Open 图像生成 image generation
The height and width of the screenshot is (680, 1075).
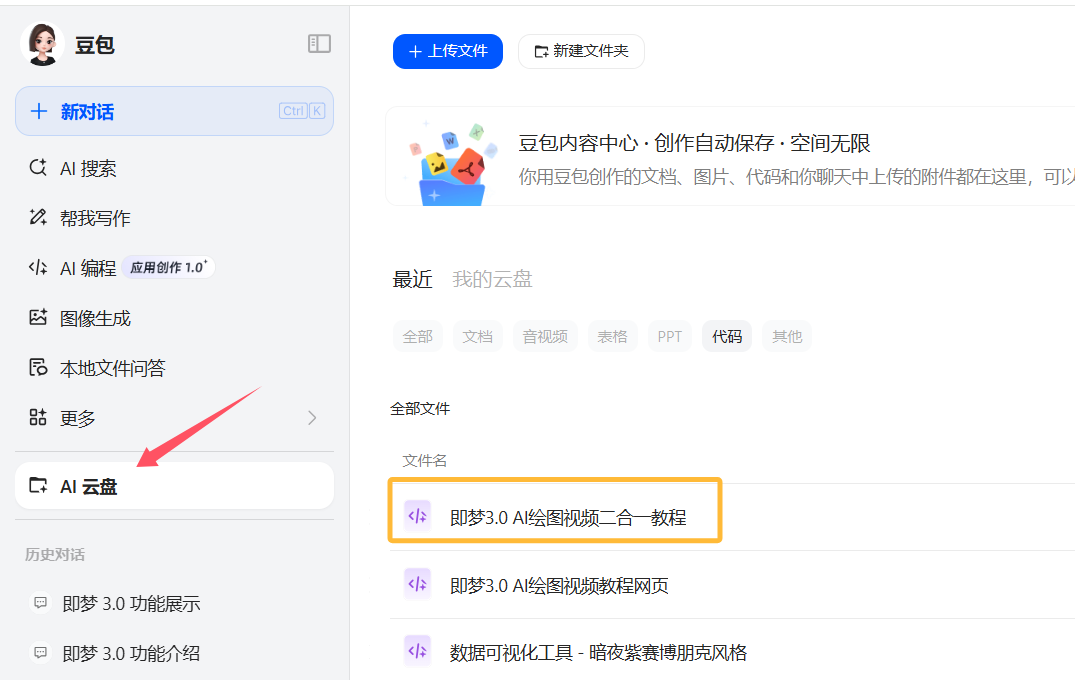(95, 319)
